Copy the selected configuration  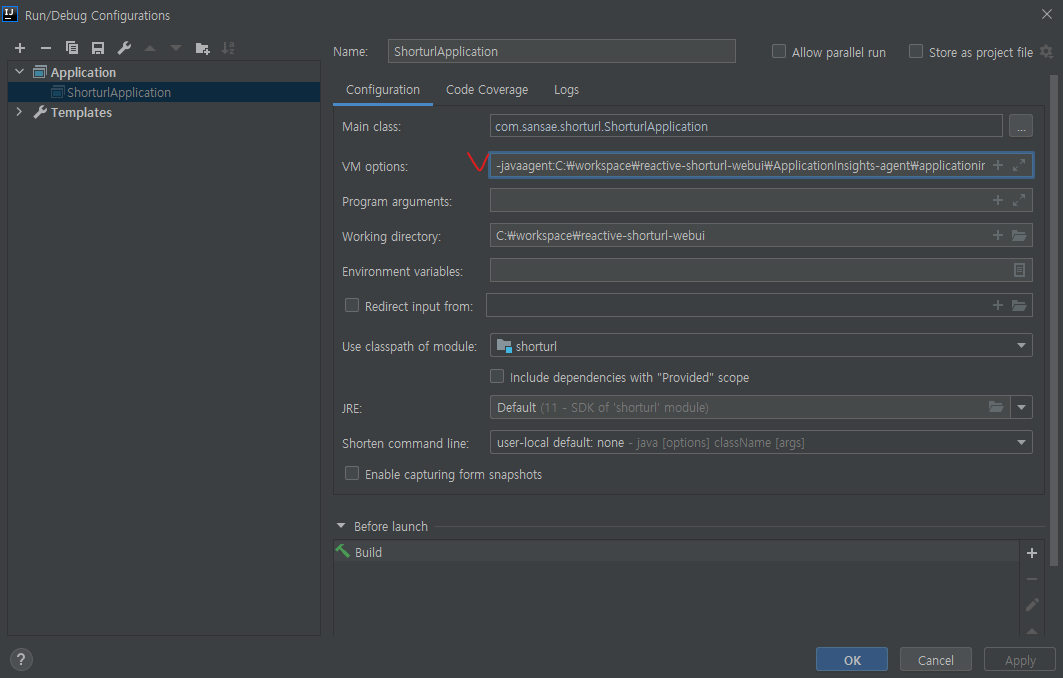[72, 48]
